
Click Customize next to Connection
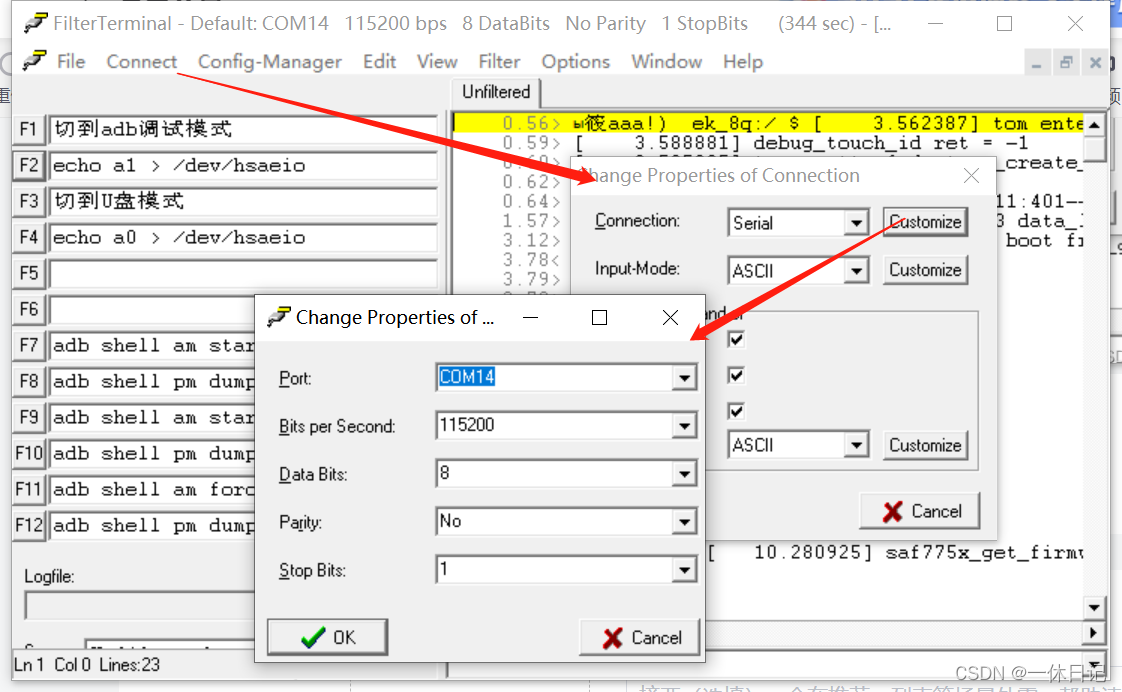(925, 222)
